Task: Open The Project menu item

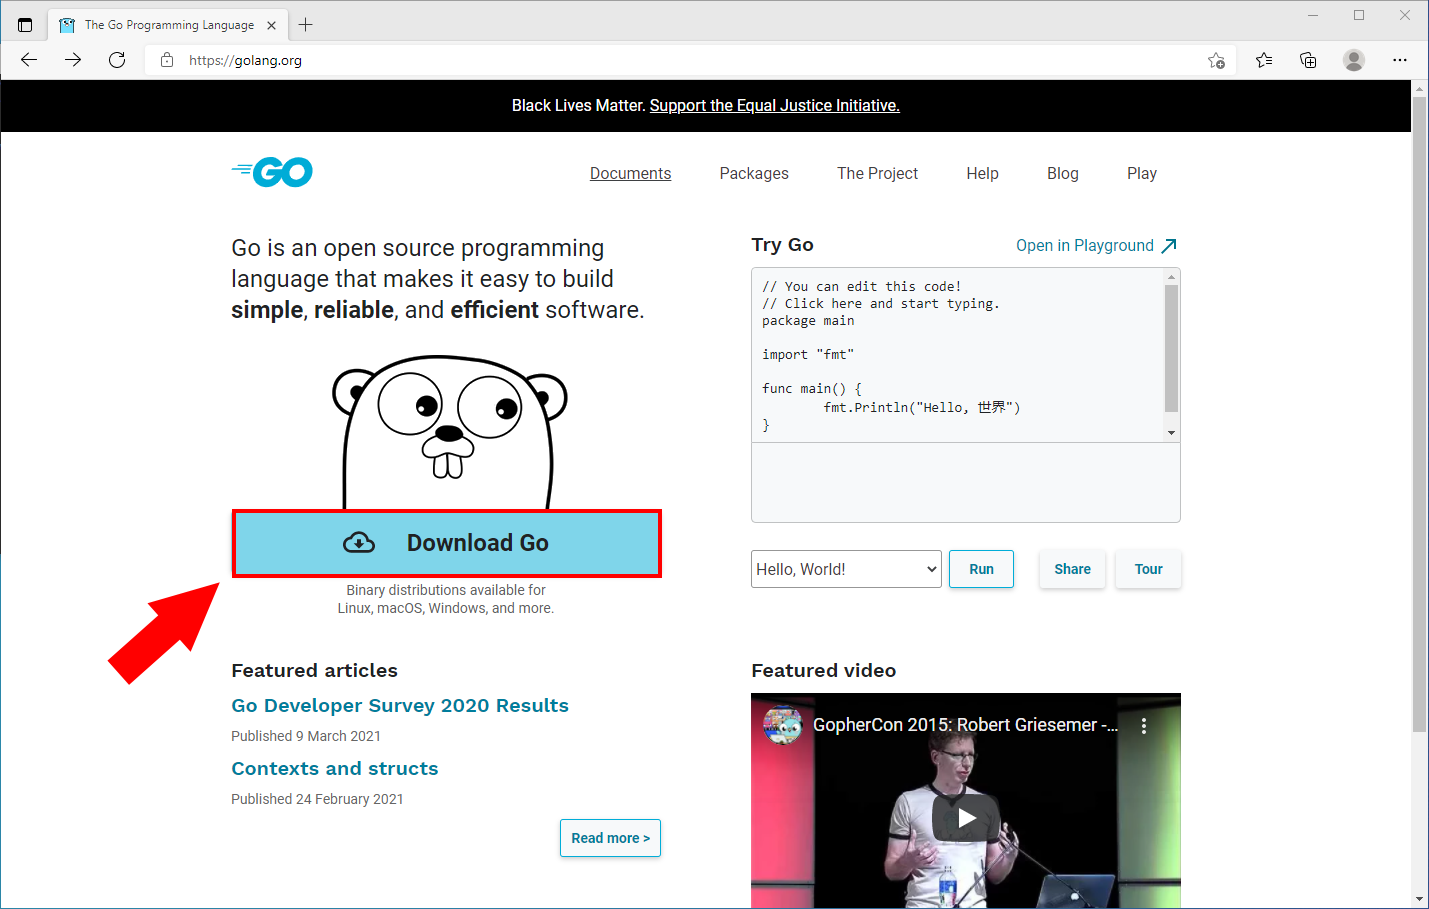Action: [x=877, y=173]
